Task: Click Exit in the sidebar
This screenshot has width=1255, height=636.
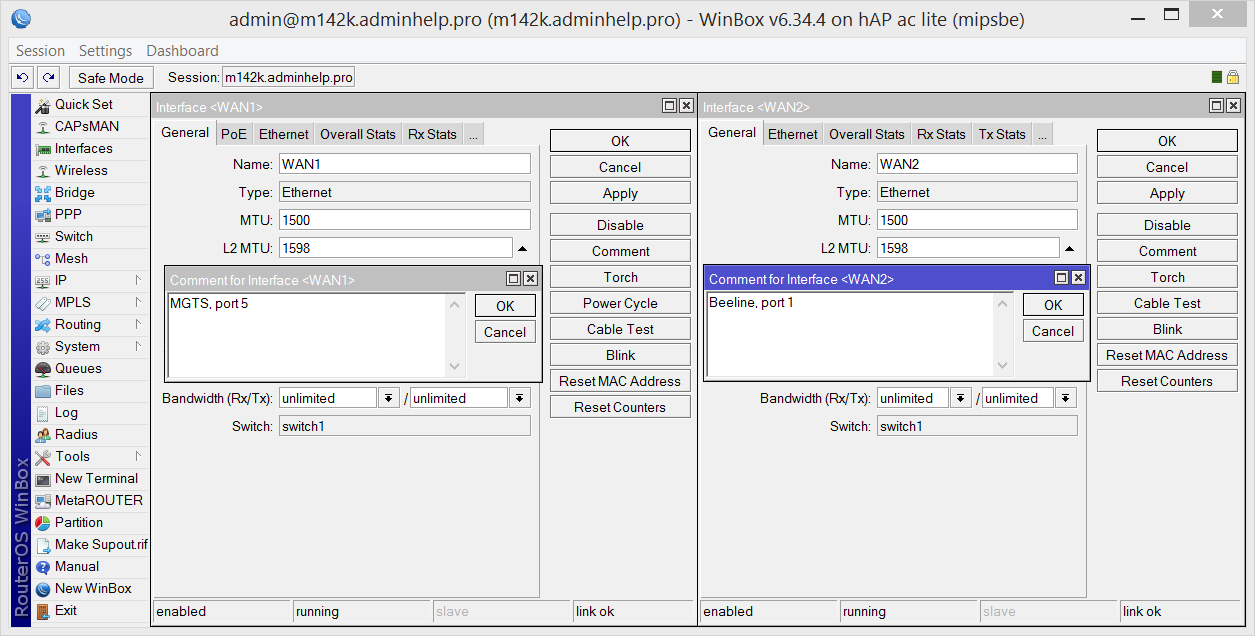Action: coord(66,610)
